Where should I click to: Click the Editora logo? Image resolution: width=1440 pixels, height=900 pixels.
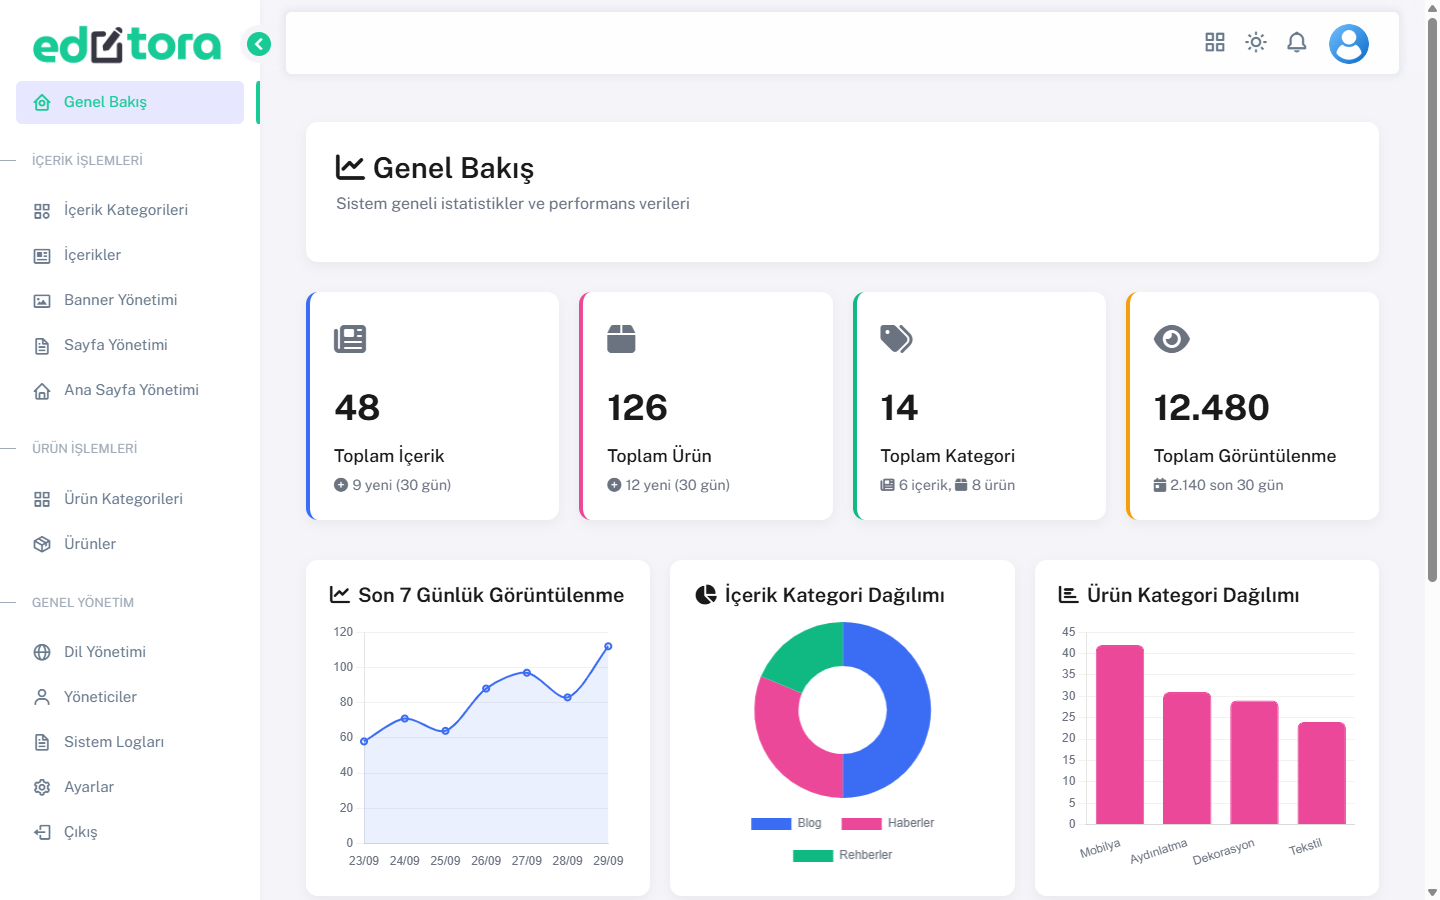click(127, 44)
